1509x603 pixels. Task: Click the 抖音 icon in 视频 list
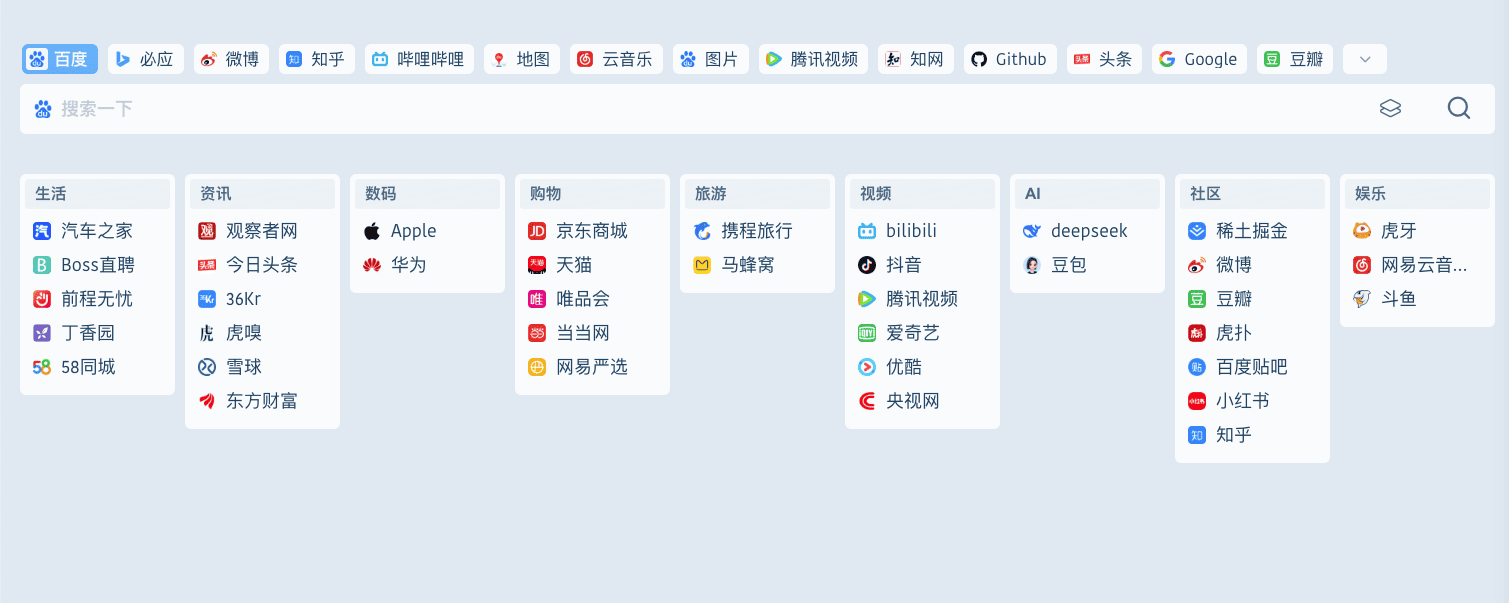(867, 265)
